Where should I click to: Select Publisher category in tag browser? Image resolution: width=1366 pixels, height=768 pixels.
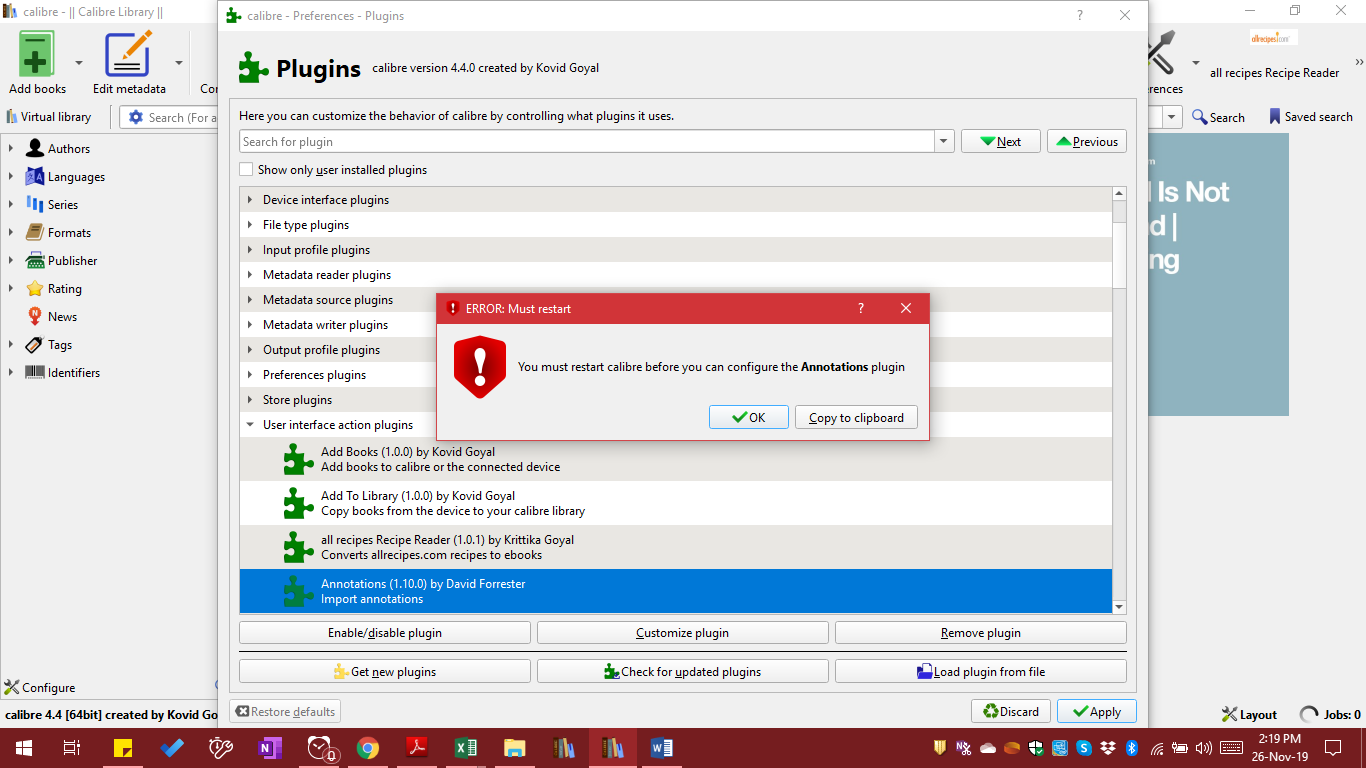[x=72, y=261]
